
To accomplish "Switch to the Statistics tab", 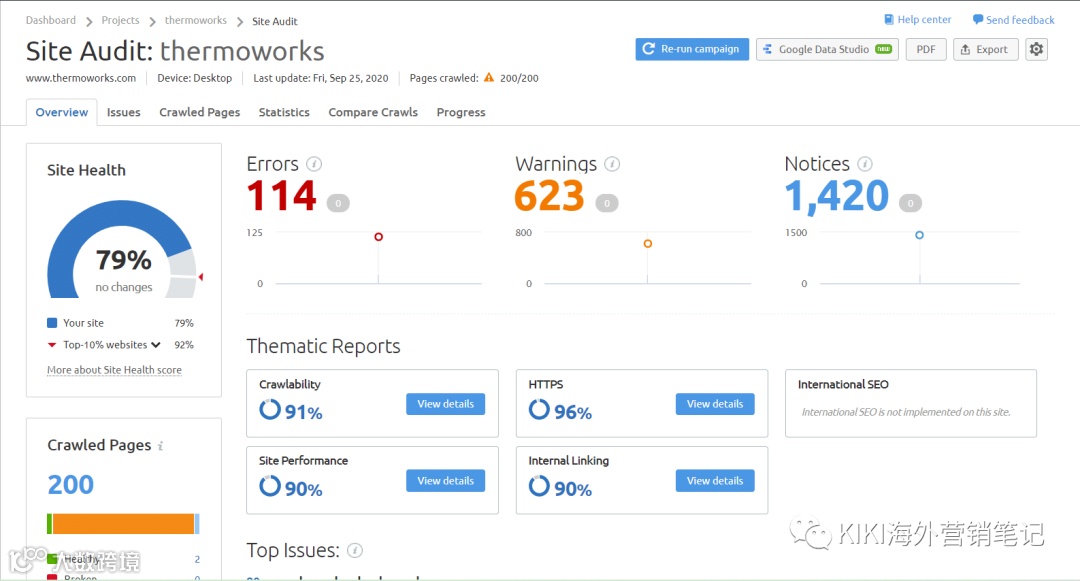I will click(x=284, y=112).
